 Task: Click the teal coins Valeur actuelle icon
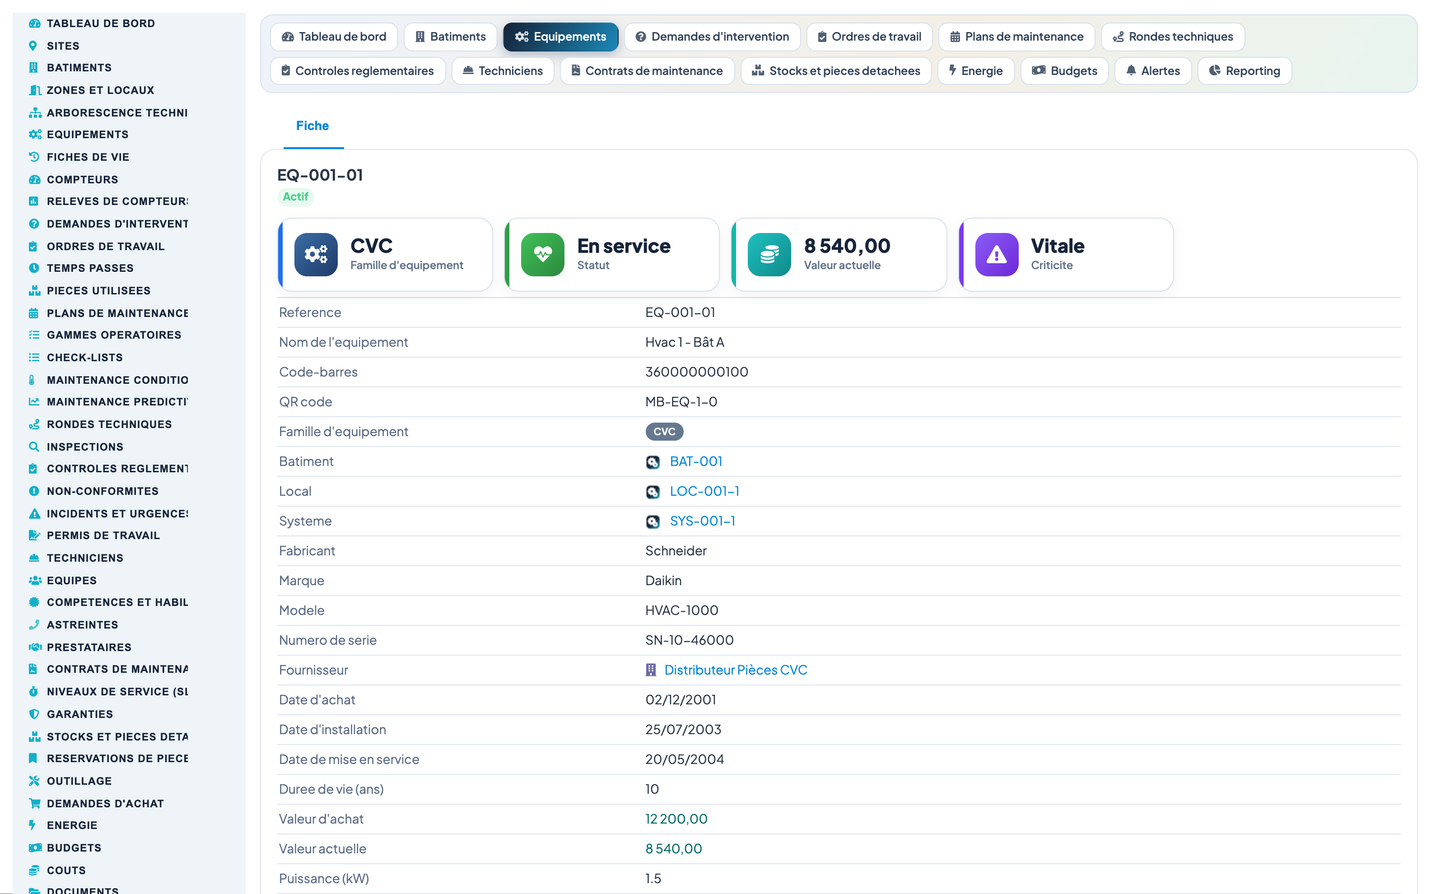click(770, 255)
